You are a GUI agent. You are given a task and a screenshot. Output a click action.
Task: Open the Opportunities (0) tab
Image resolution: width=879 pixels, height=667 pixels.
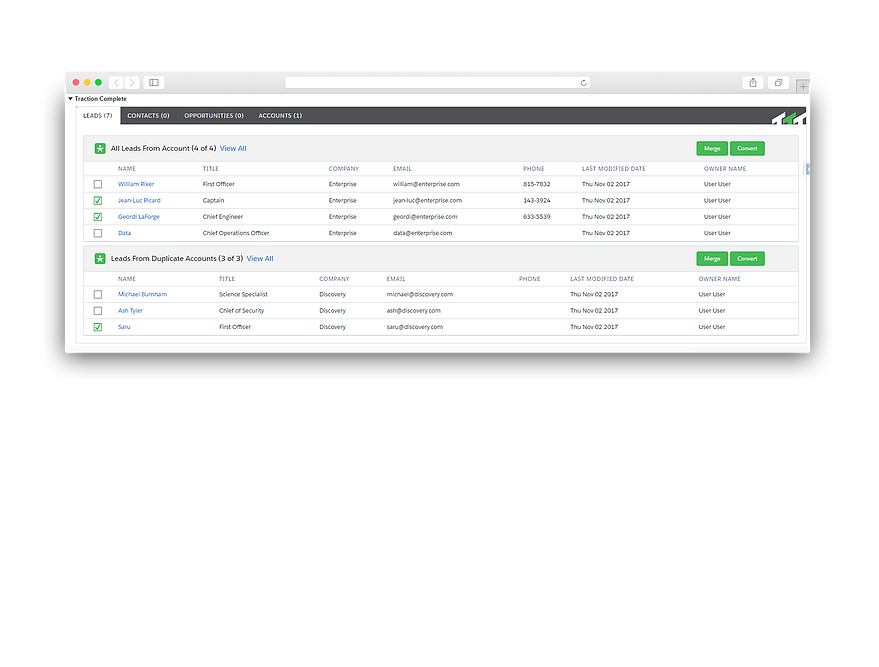coord(214,115)
